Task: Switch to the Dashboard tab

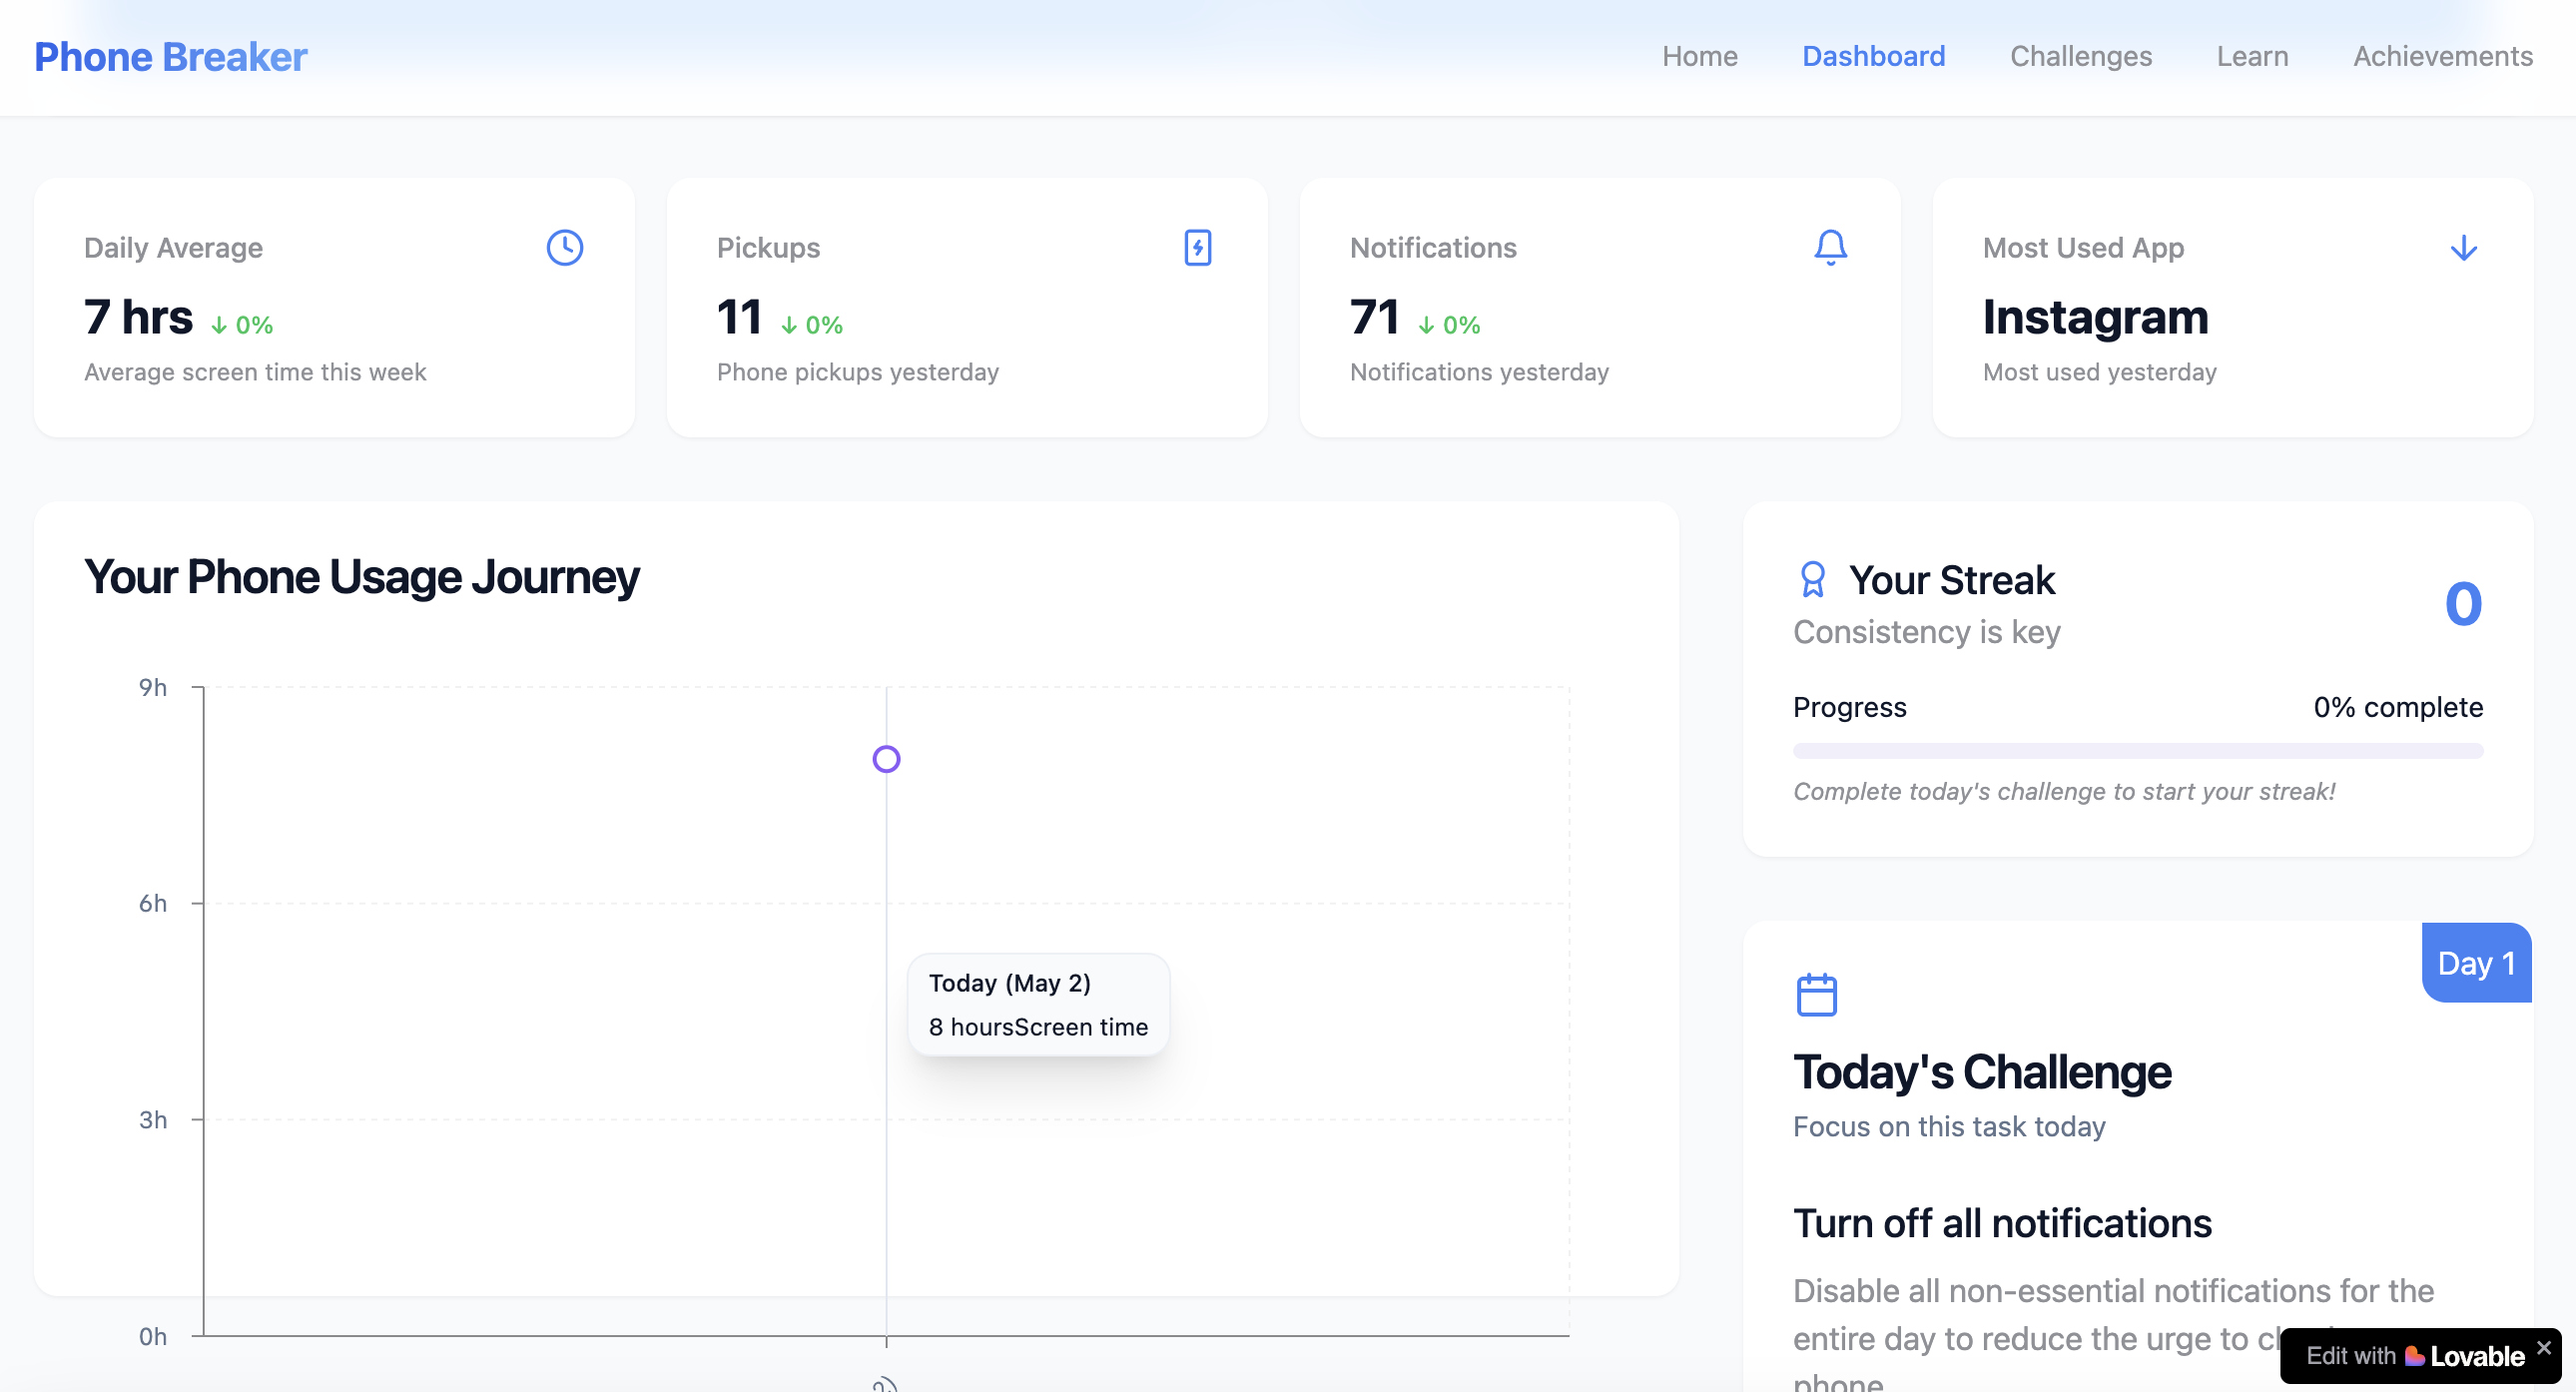Action: point(1873,56)
